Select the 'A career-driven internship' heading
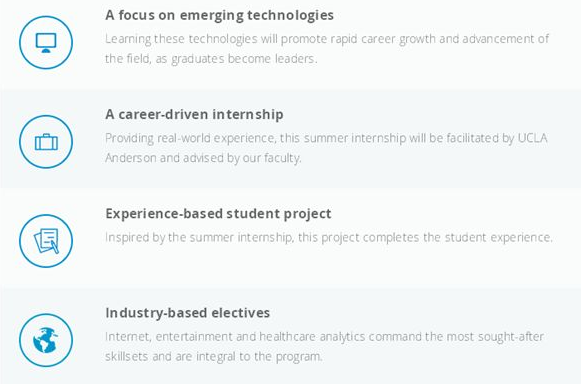The width and height of the screenshot is (581, 384). (194, 114)
